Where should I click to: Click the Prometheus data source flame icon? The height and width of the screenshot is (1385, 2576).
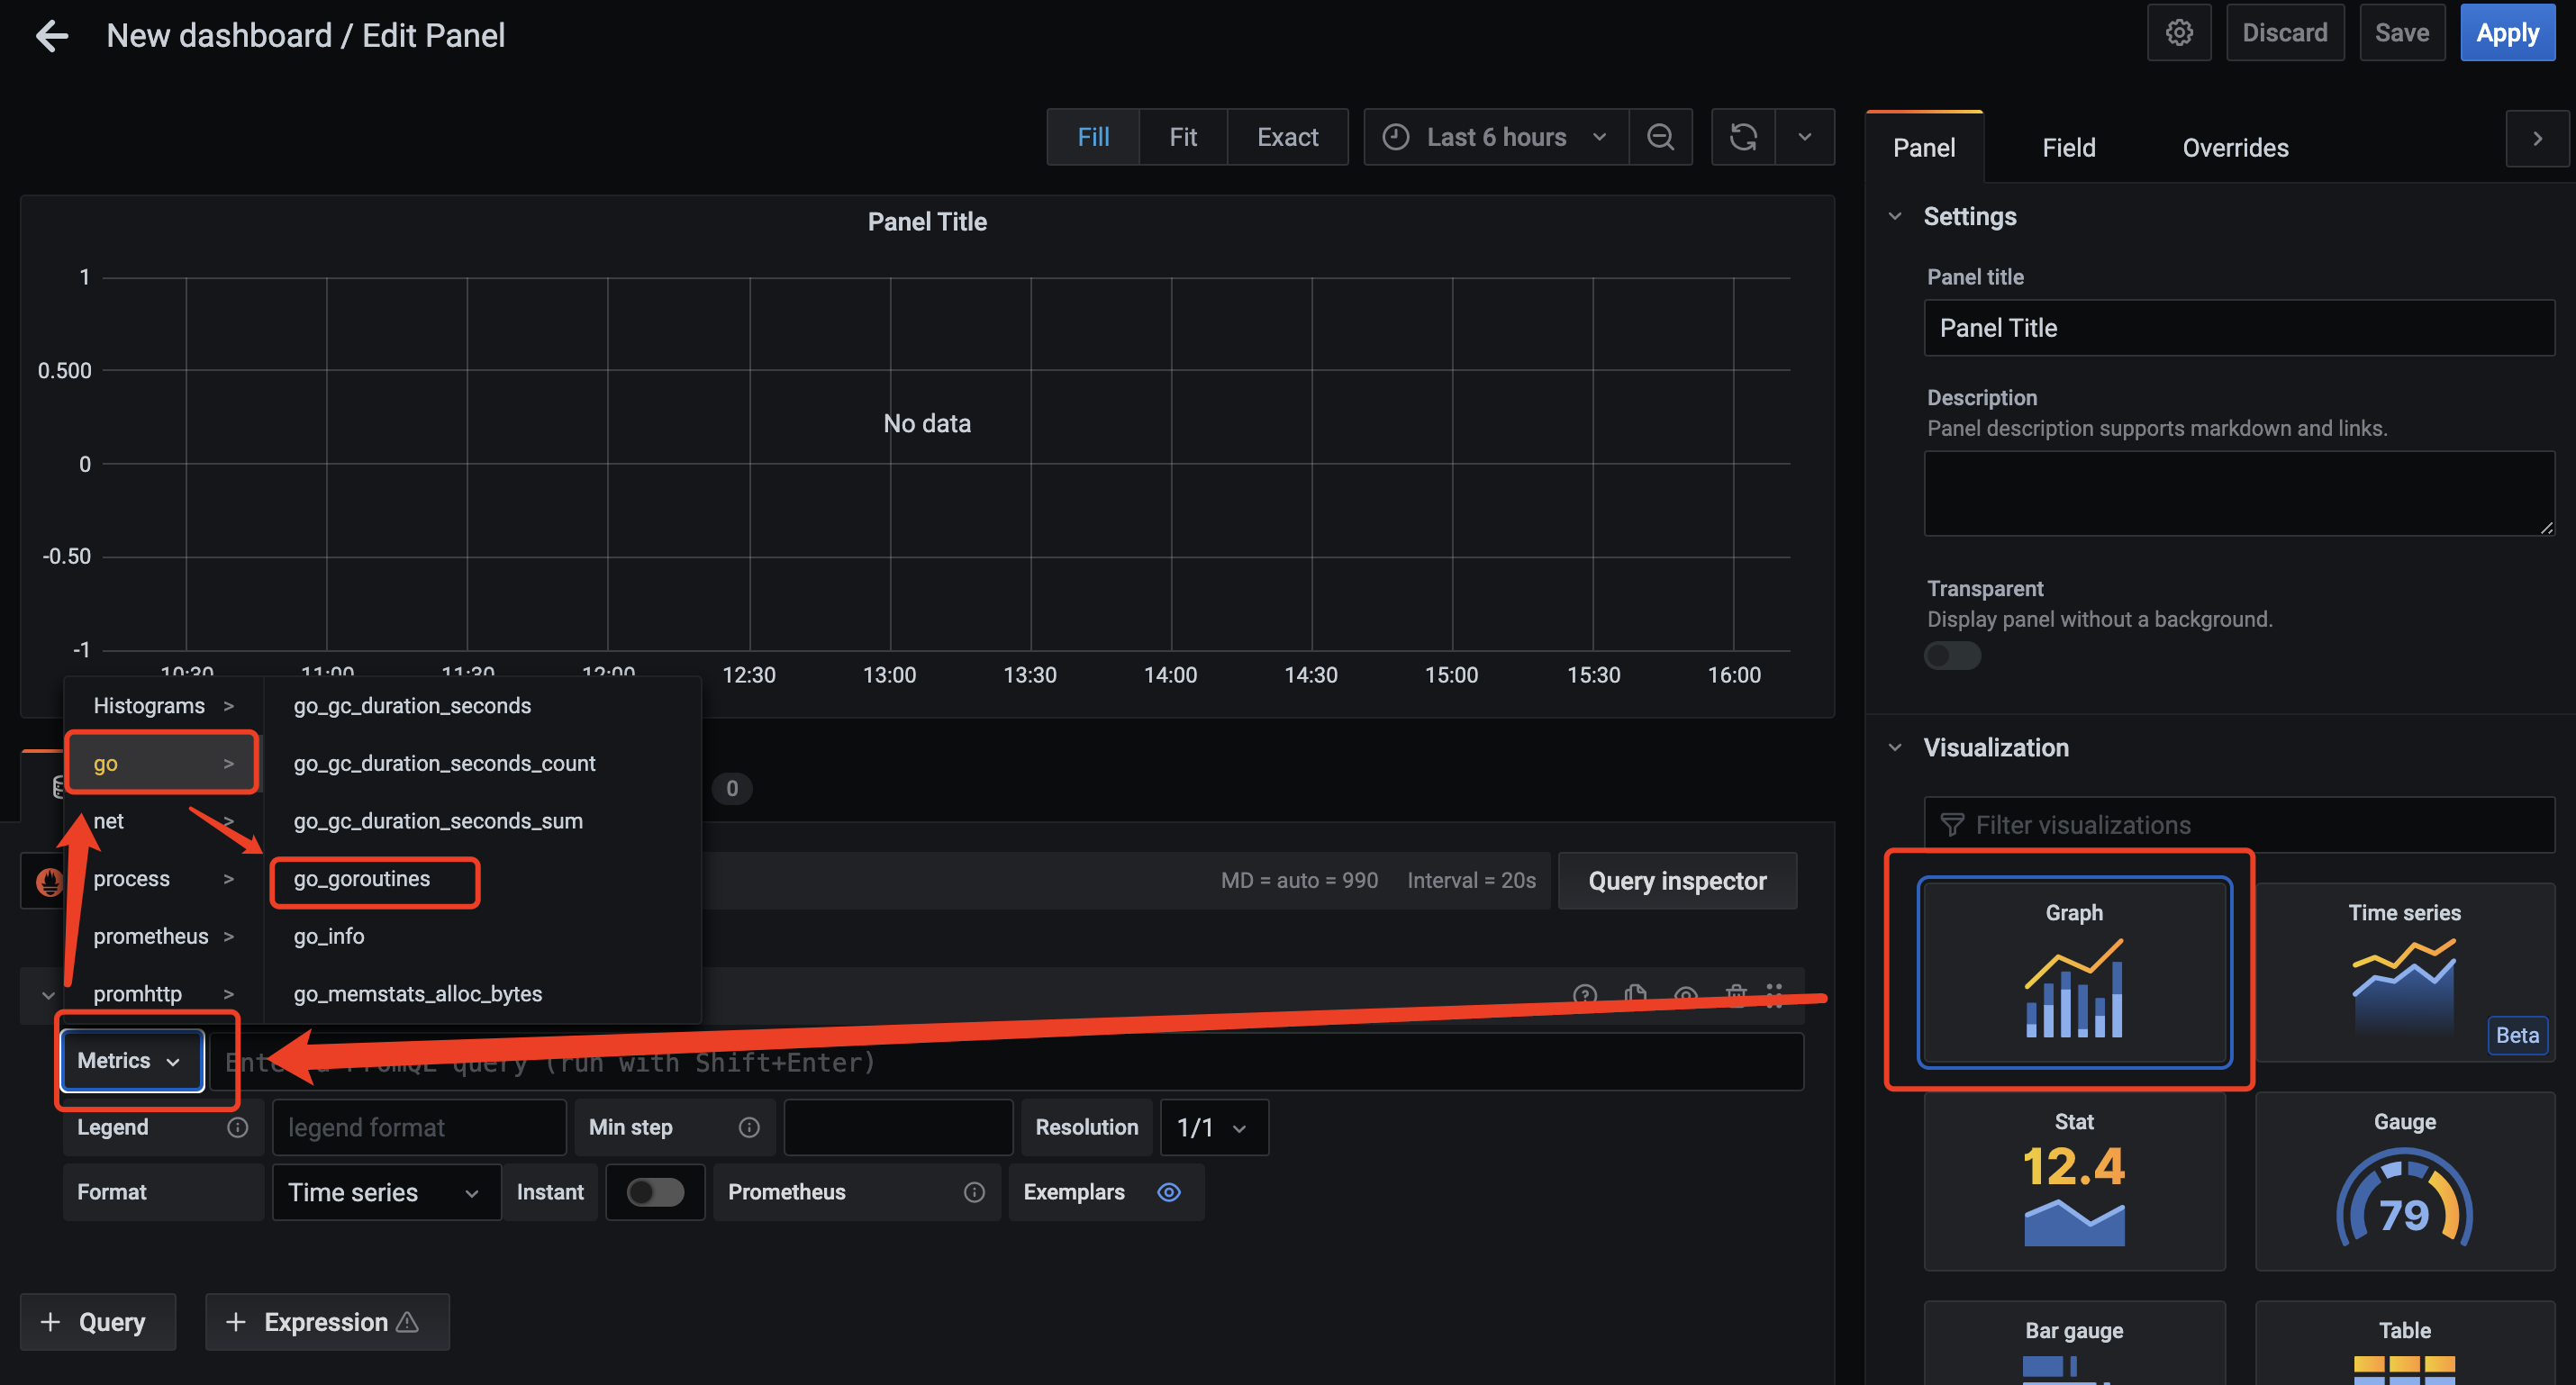[48, 881]
